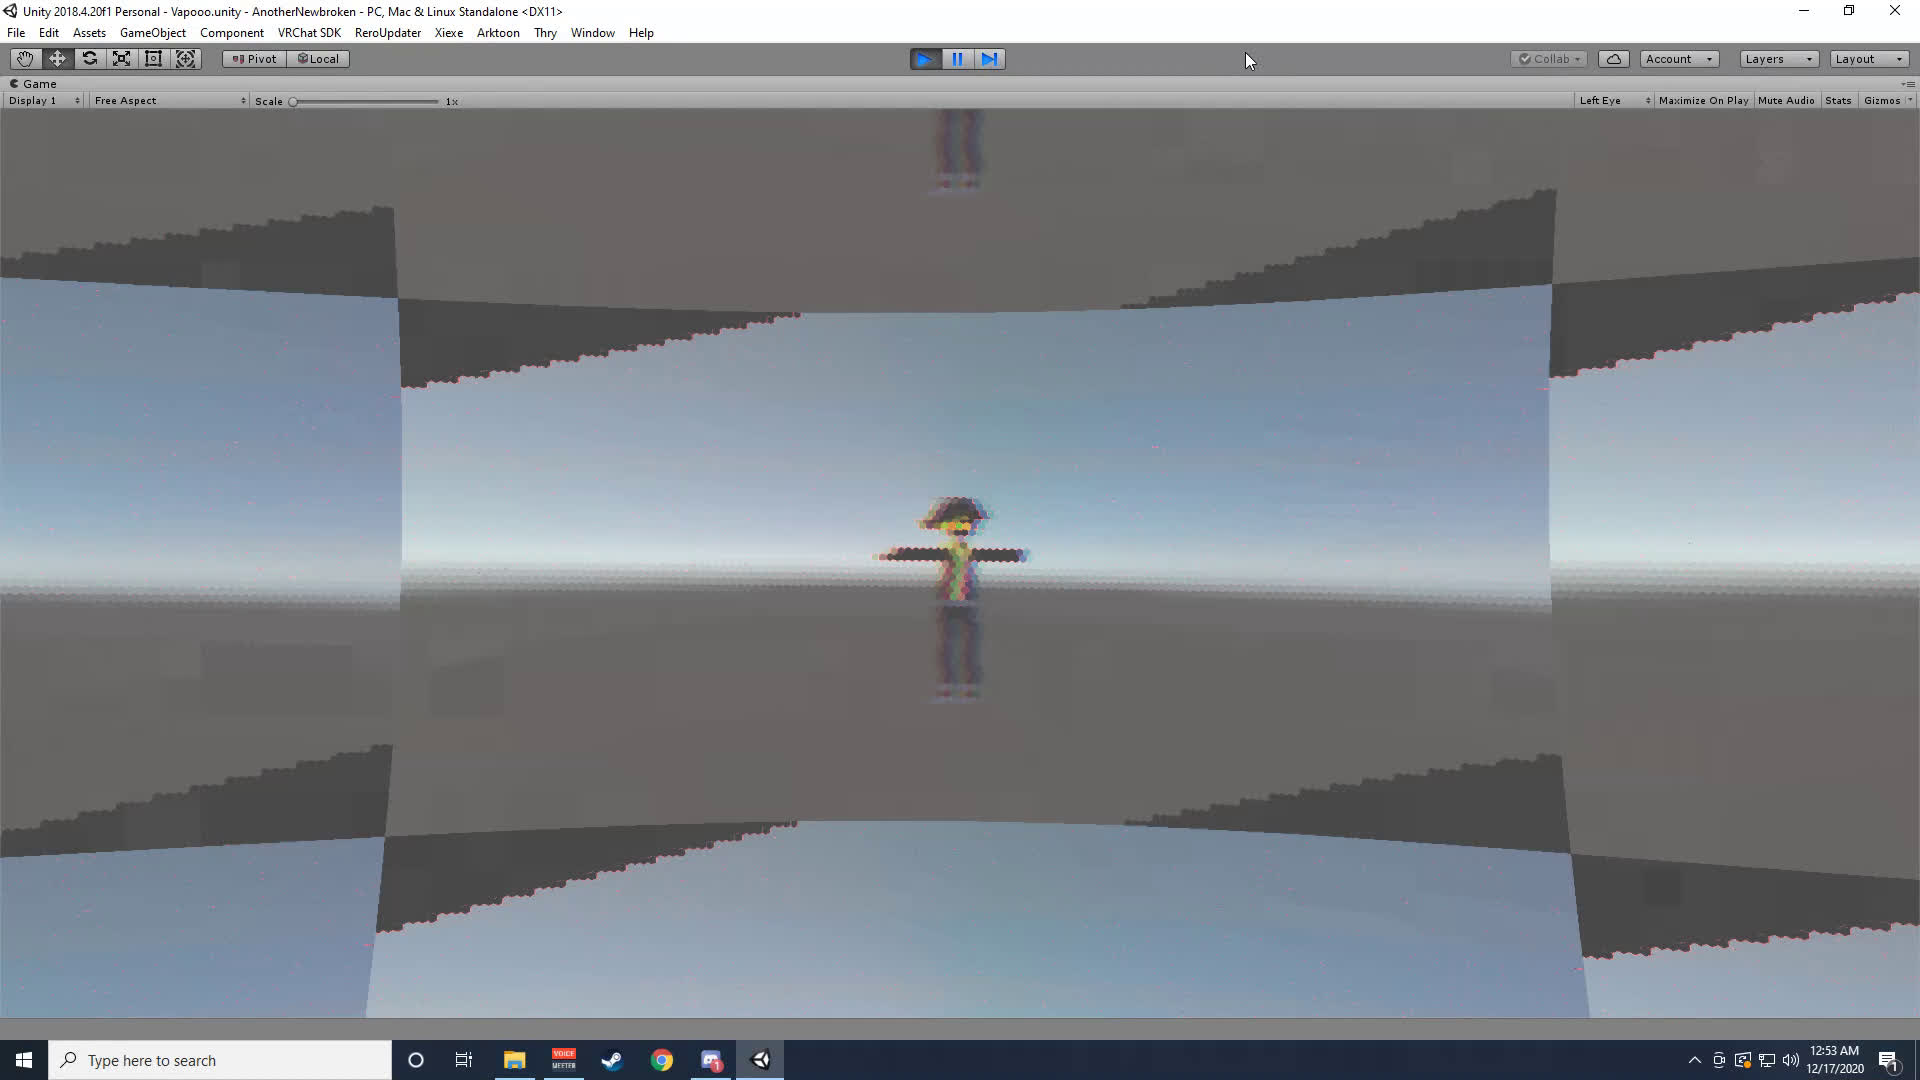1920x1080 pixels.
Task: Open the GameObject menu
Action: coord(152,33)
